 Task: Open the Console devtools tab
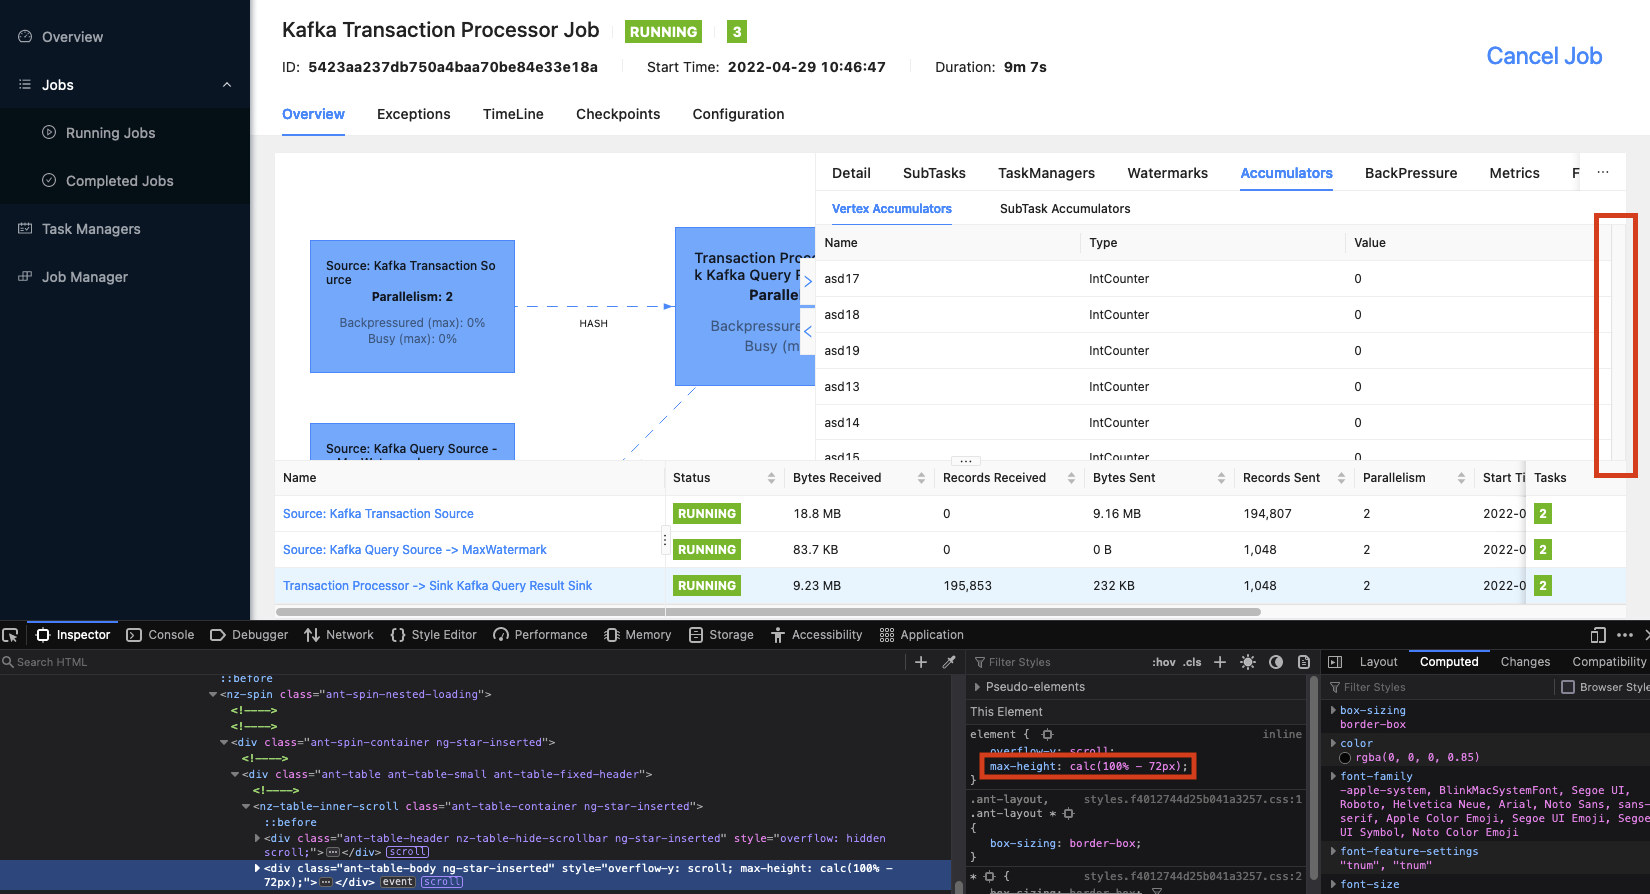pos(160,635)
